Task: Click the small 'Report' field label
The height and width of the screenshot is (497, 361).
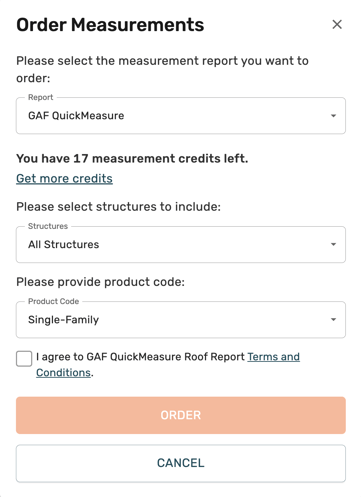Action: (x=40, y=97)
